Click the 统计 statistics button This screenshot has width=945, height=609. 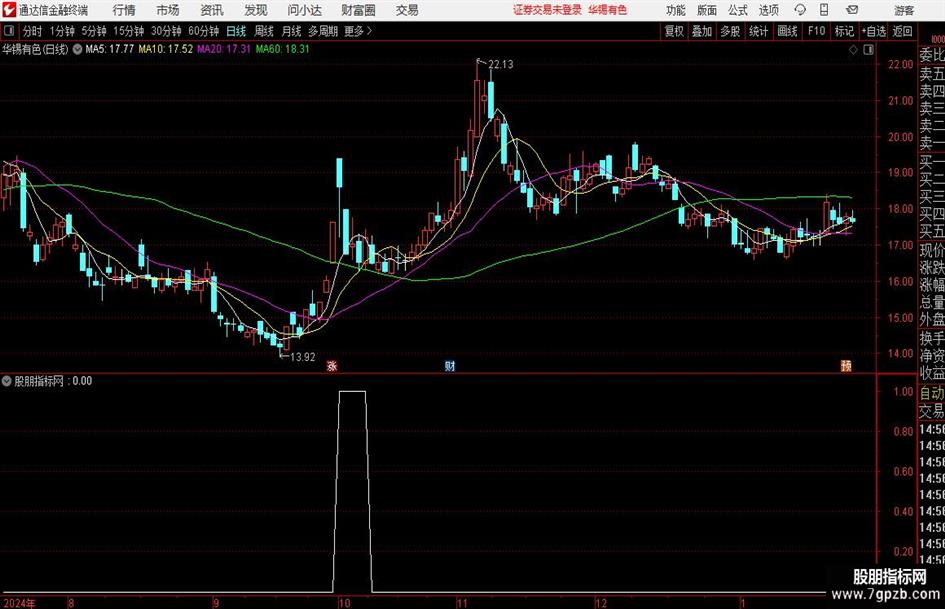(758, 31)
